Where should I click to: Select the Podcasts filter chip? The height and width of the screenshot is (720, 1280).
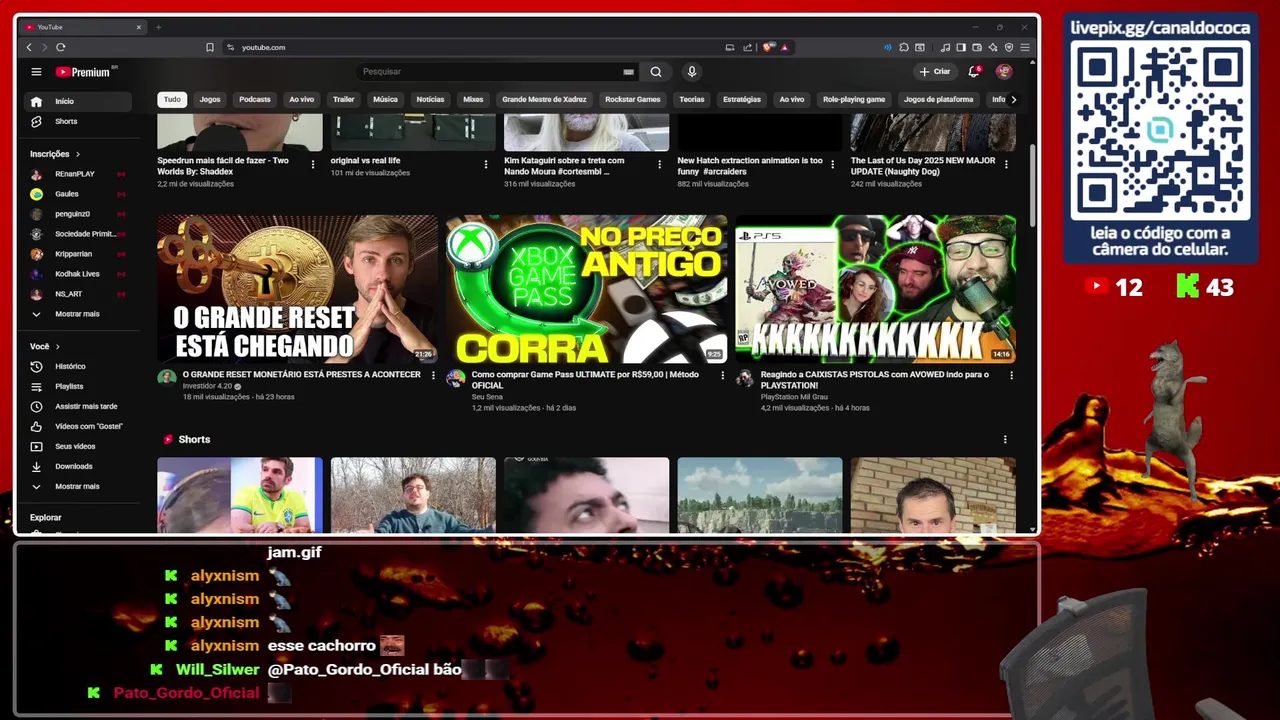(x=255, y=99)
